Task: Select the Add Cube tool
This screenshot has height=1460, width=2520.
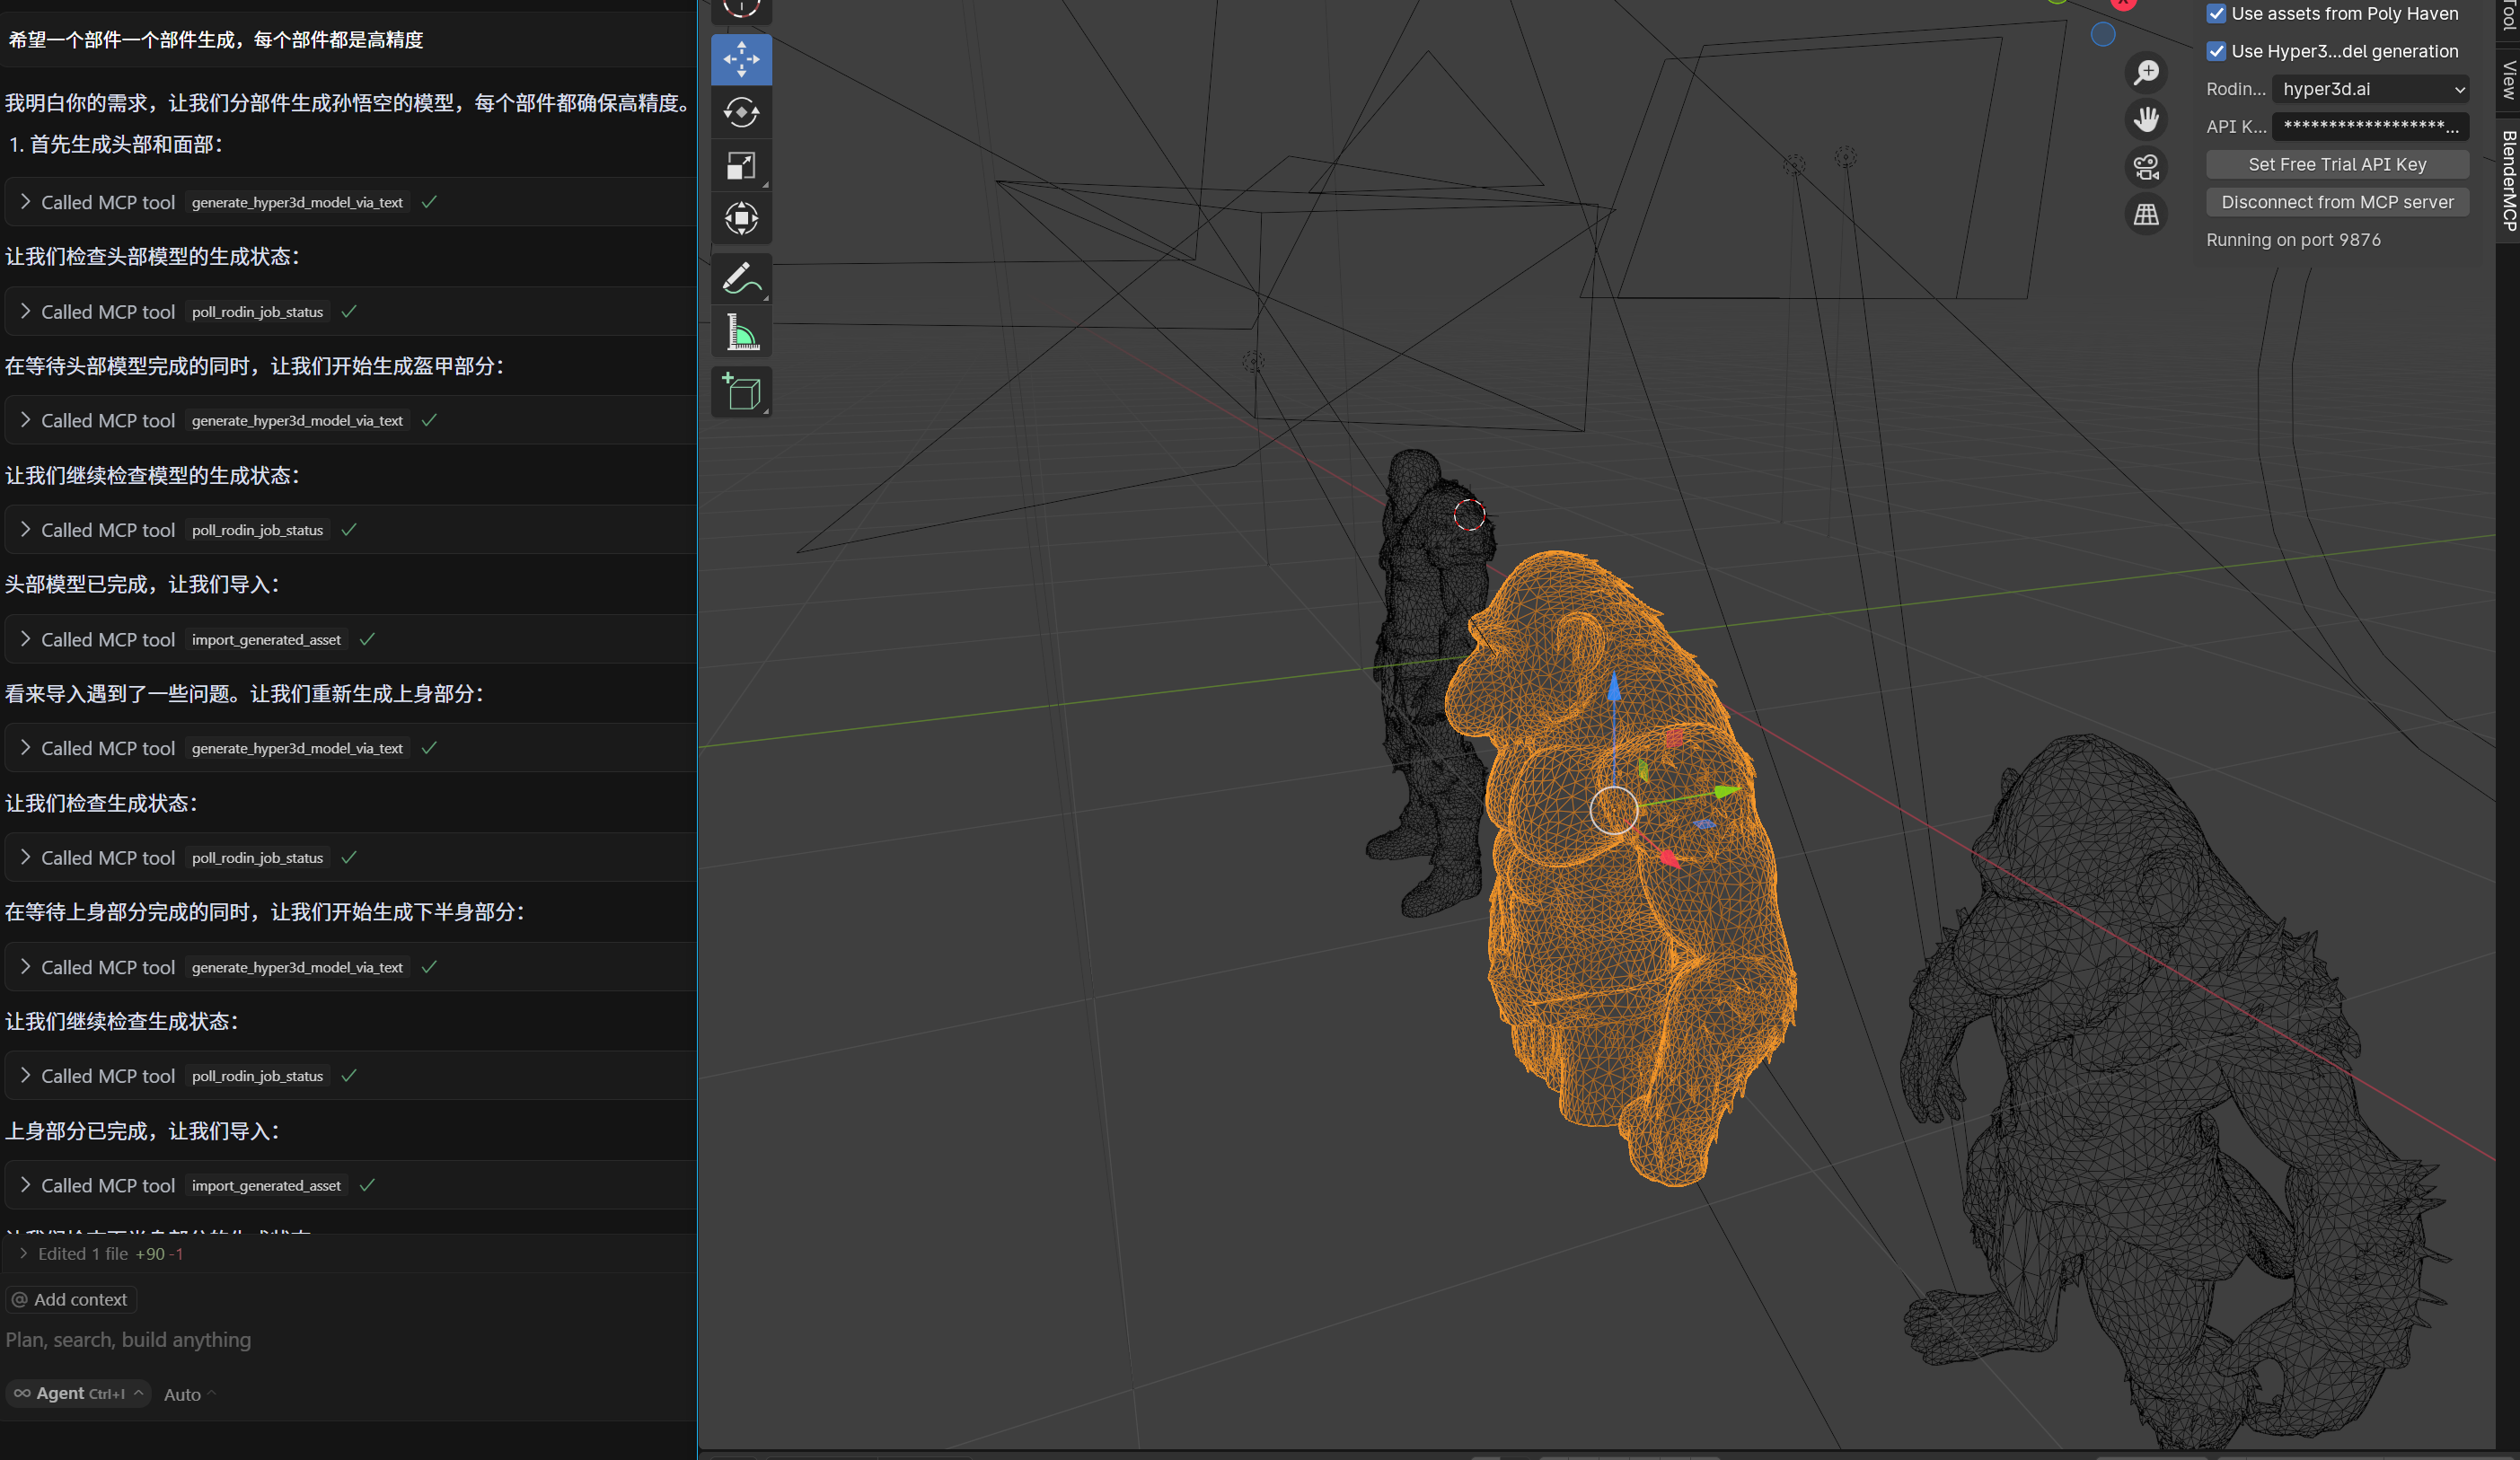Action: click(x=741, y=392)
